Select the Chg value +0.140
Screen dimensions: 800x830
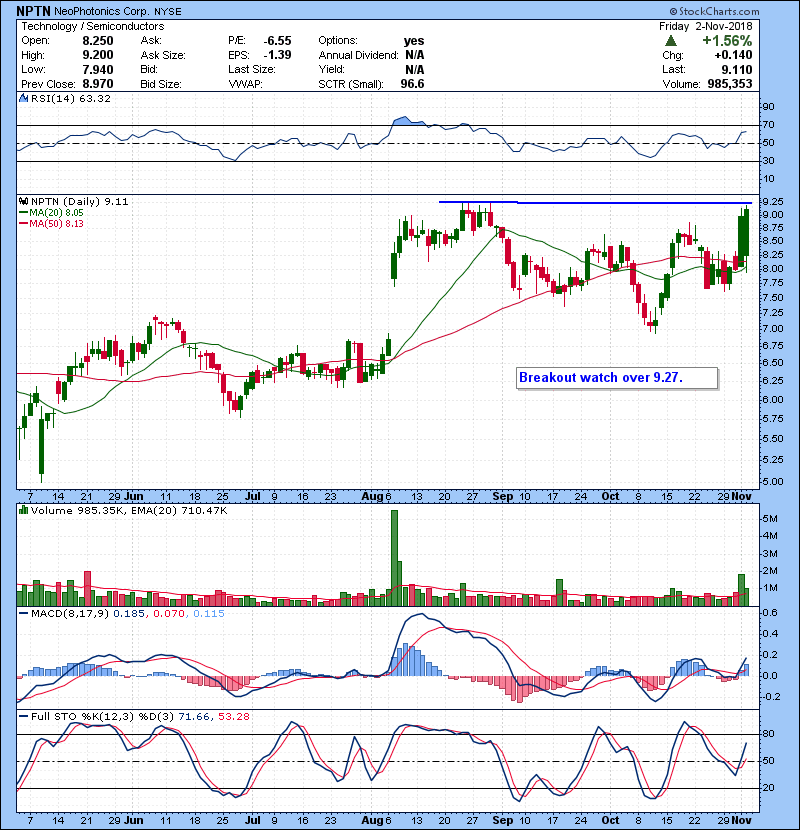[733, 55]
